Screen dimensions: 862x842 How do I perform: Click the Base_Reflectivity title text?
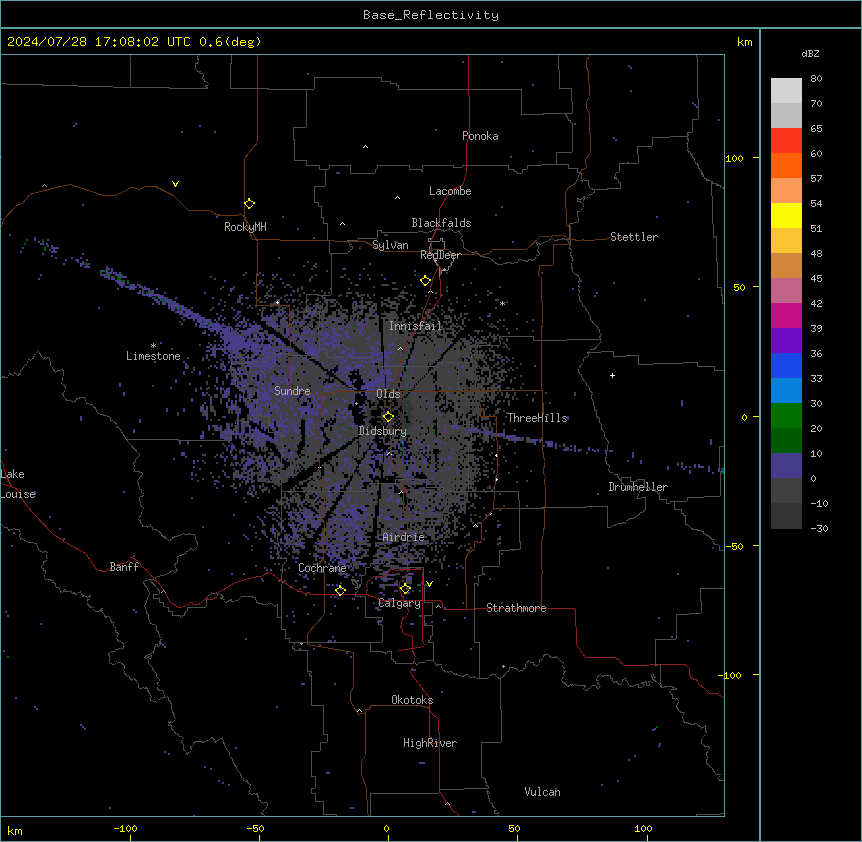coord(431,15)
